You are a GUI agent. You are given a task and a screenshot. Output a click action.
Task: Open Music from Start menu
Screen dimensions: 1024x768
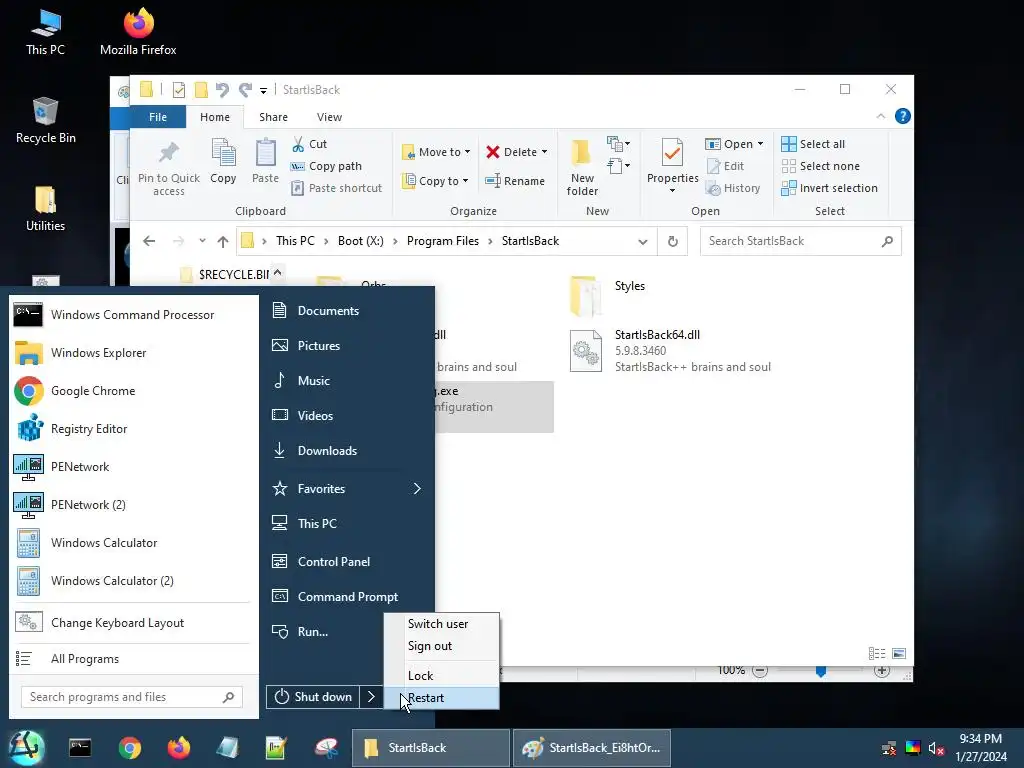(347, 381)
